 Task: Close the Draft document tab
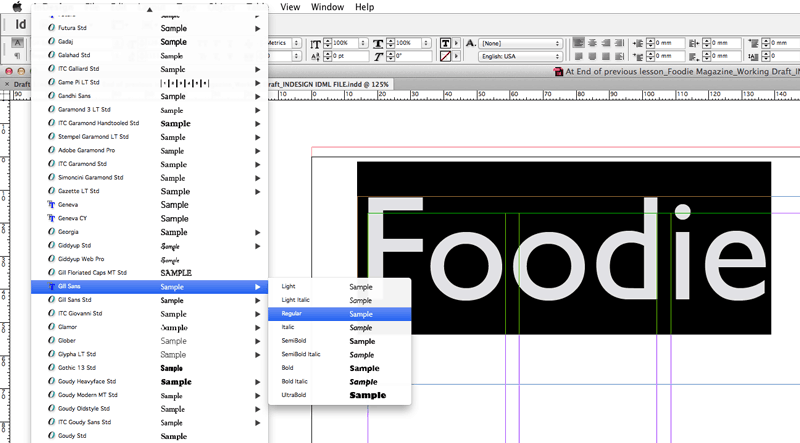click(7, 84)
